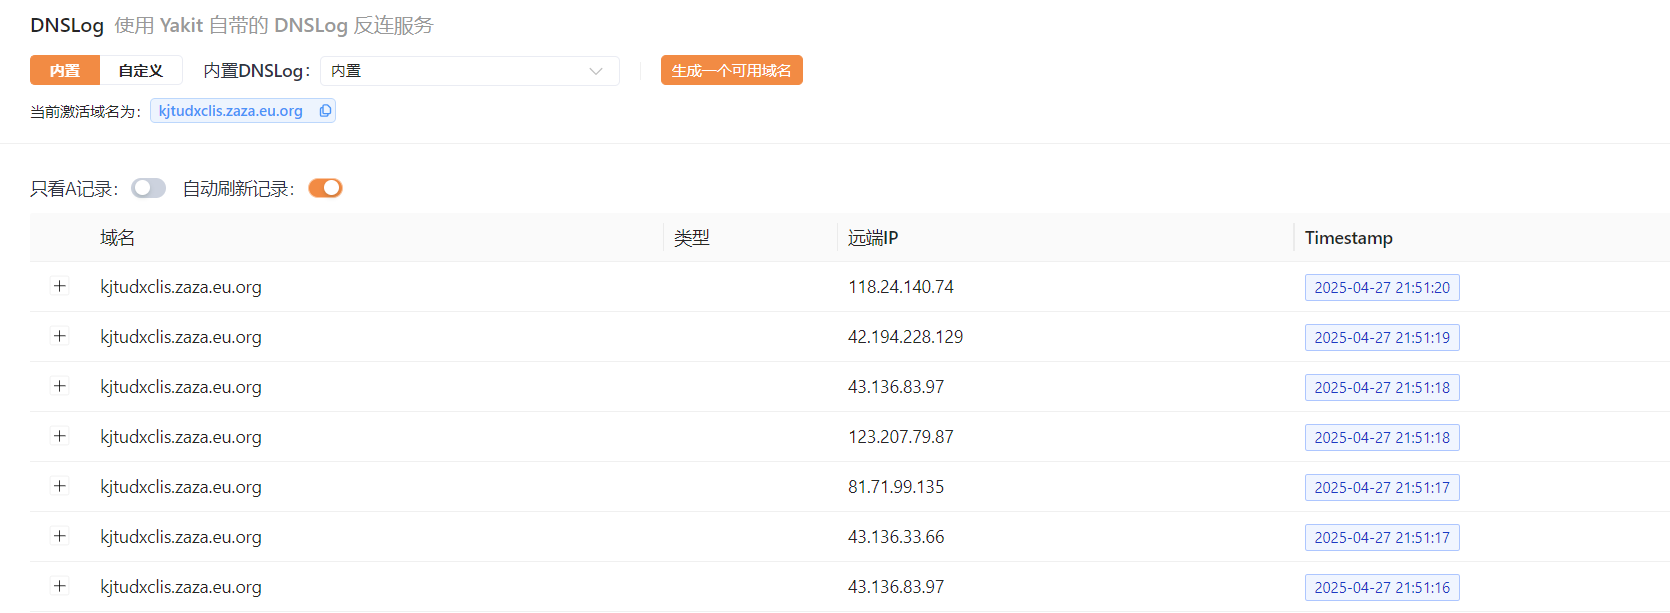Expand the row with IP 42.194.228.129
Screen dimensions: 1670x613
[x=60, y=336]
